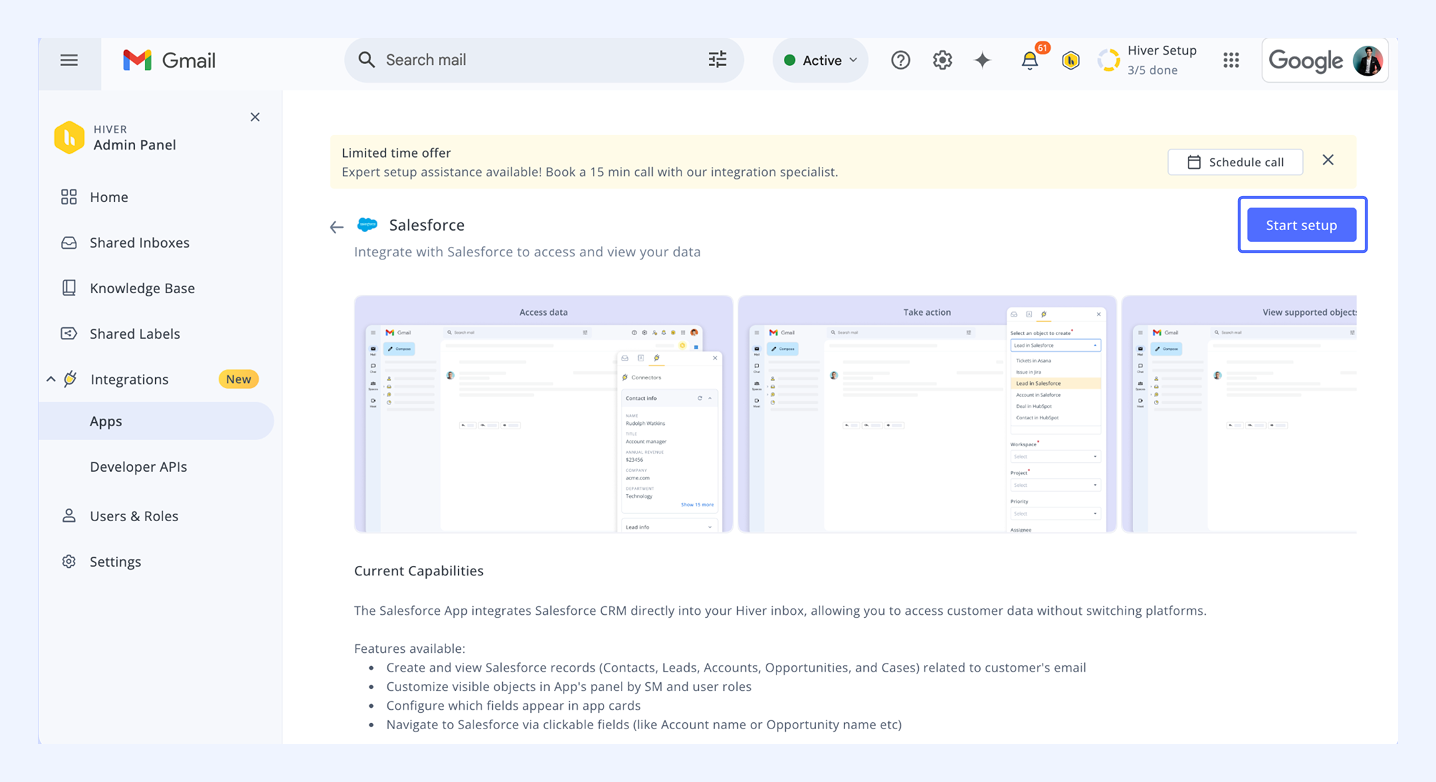Open Hiver notifications bell
Viewport: 1436px width, 782px height.
click(1030, 60)
